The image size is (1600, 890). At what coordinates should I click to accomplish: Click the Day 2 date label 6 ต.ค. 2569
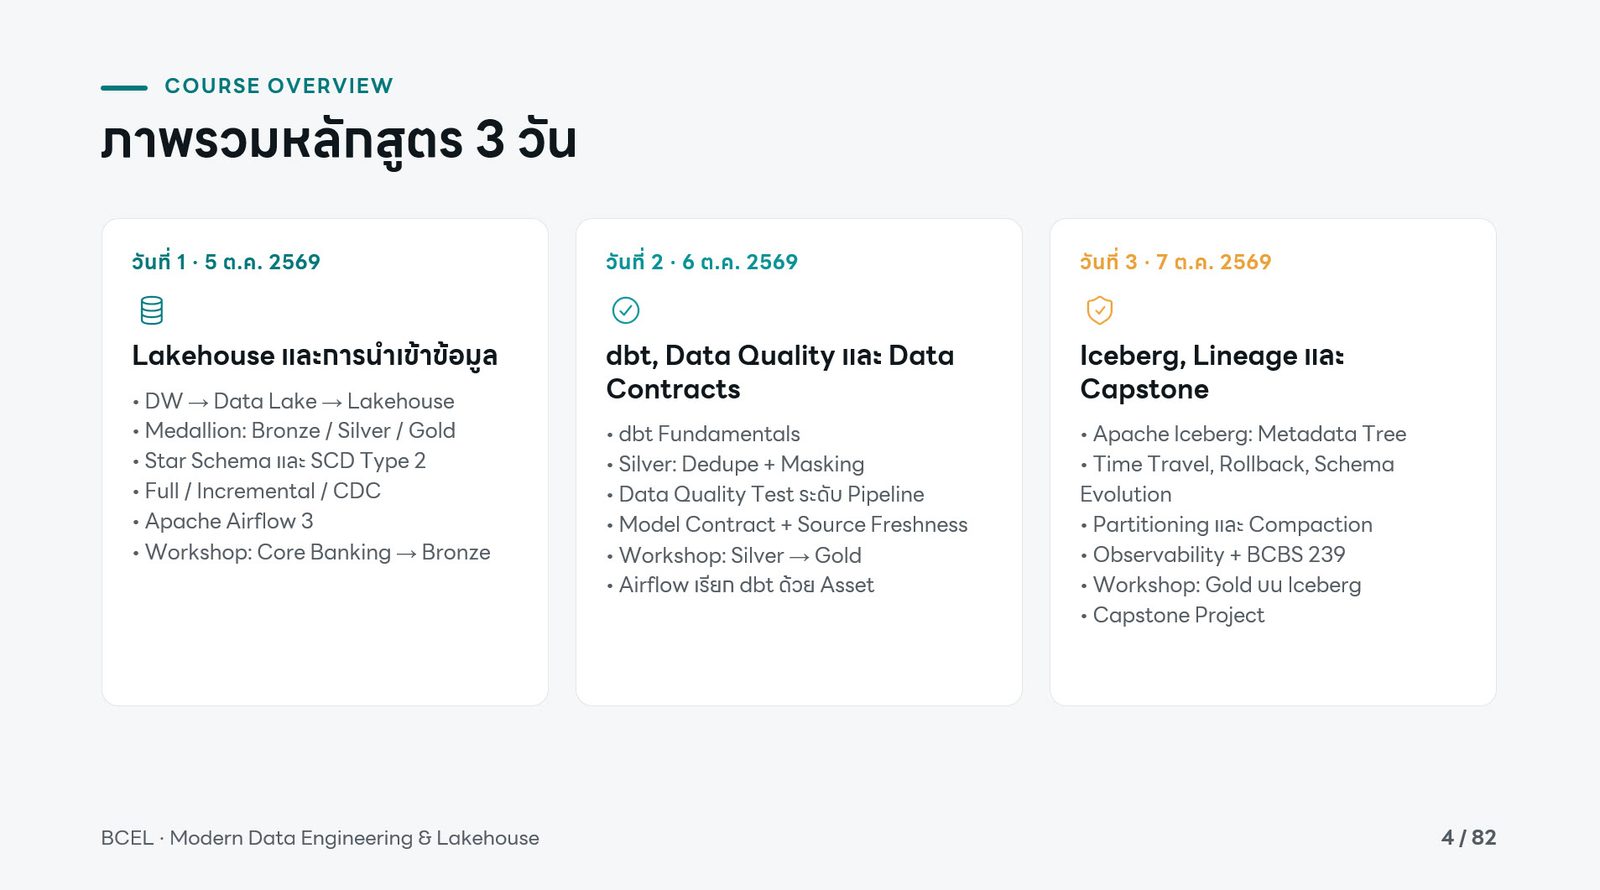[701, 262]
